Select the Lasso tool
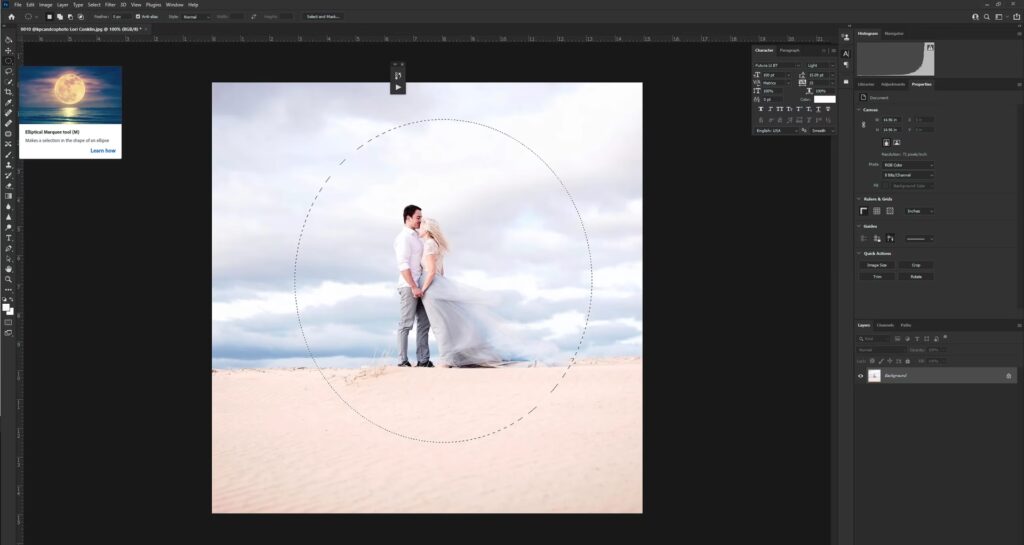 [9, 71]
